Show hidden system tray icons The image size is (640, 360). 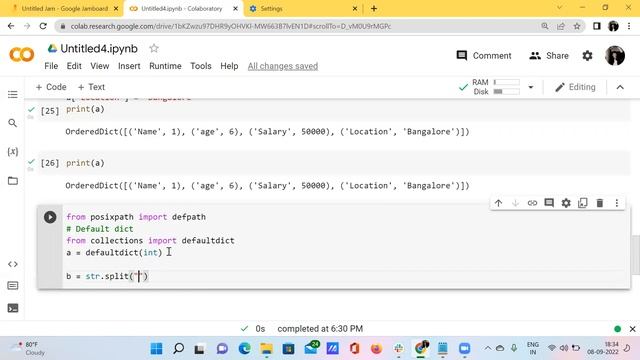(488, 348)
